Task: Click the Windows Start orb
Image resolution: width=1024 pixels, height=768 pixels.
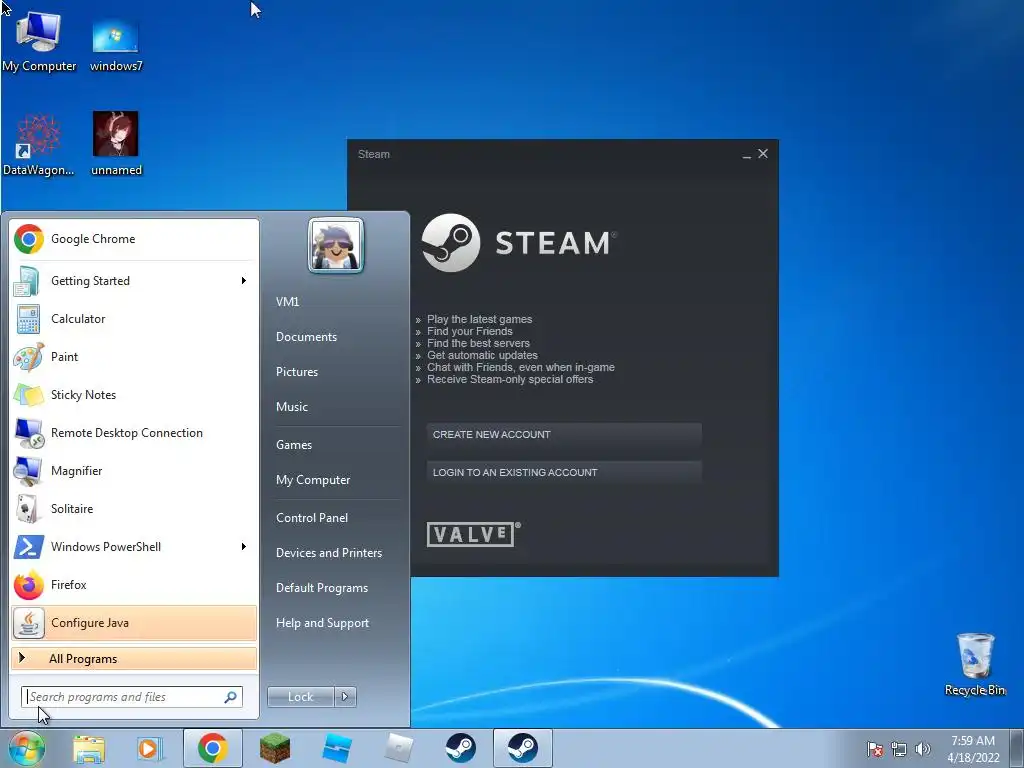Action: [26, 748]
